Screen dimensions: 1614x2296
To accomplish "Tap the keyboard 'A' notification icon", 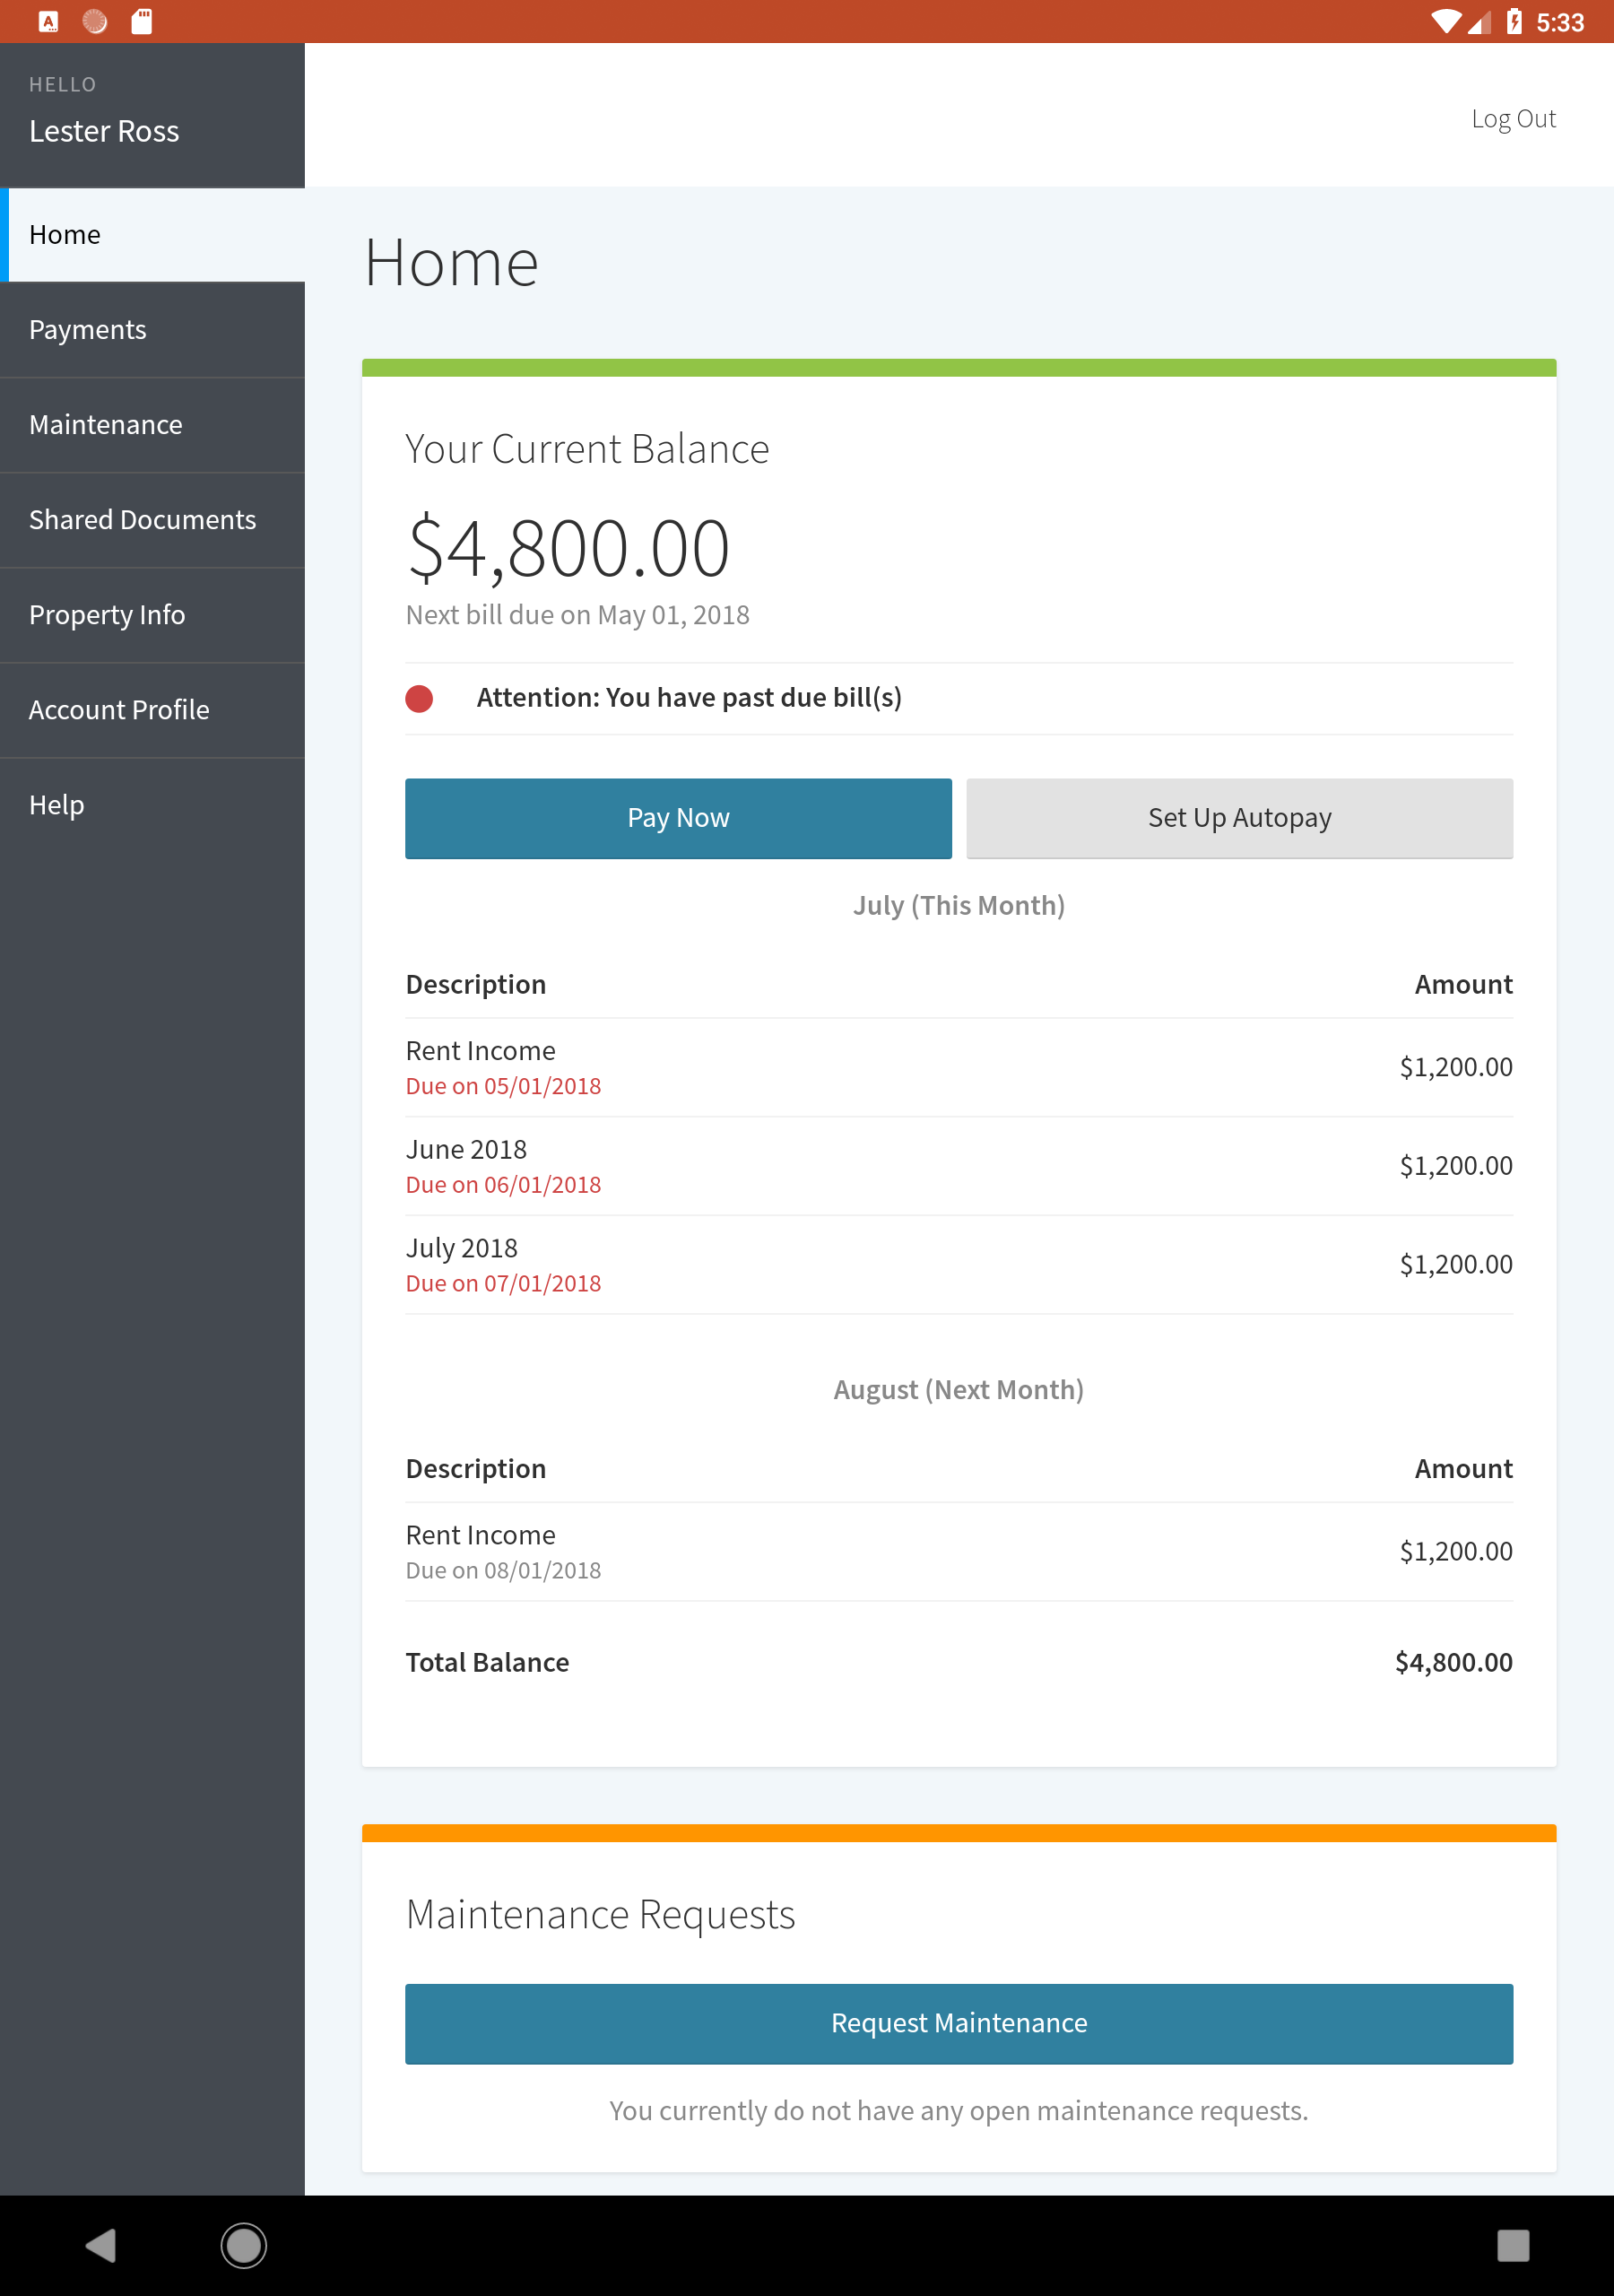I will pos(48,22).
